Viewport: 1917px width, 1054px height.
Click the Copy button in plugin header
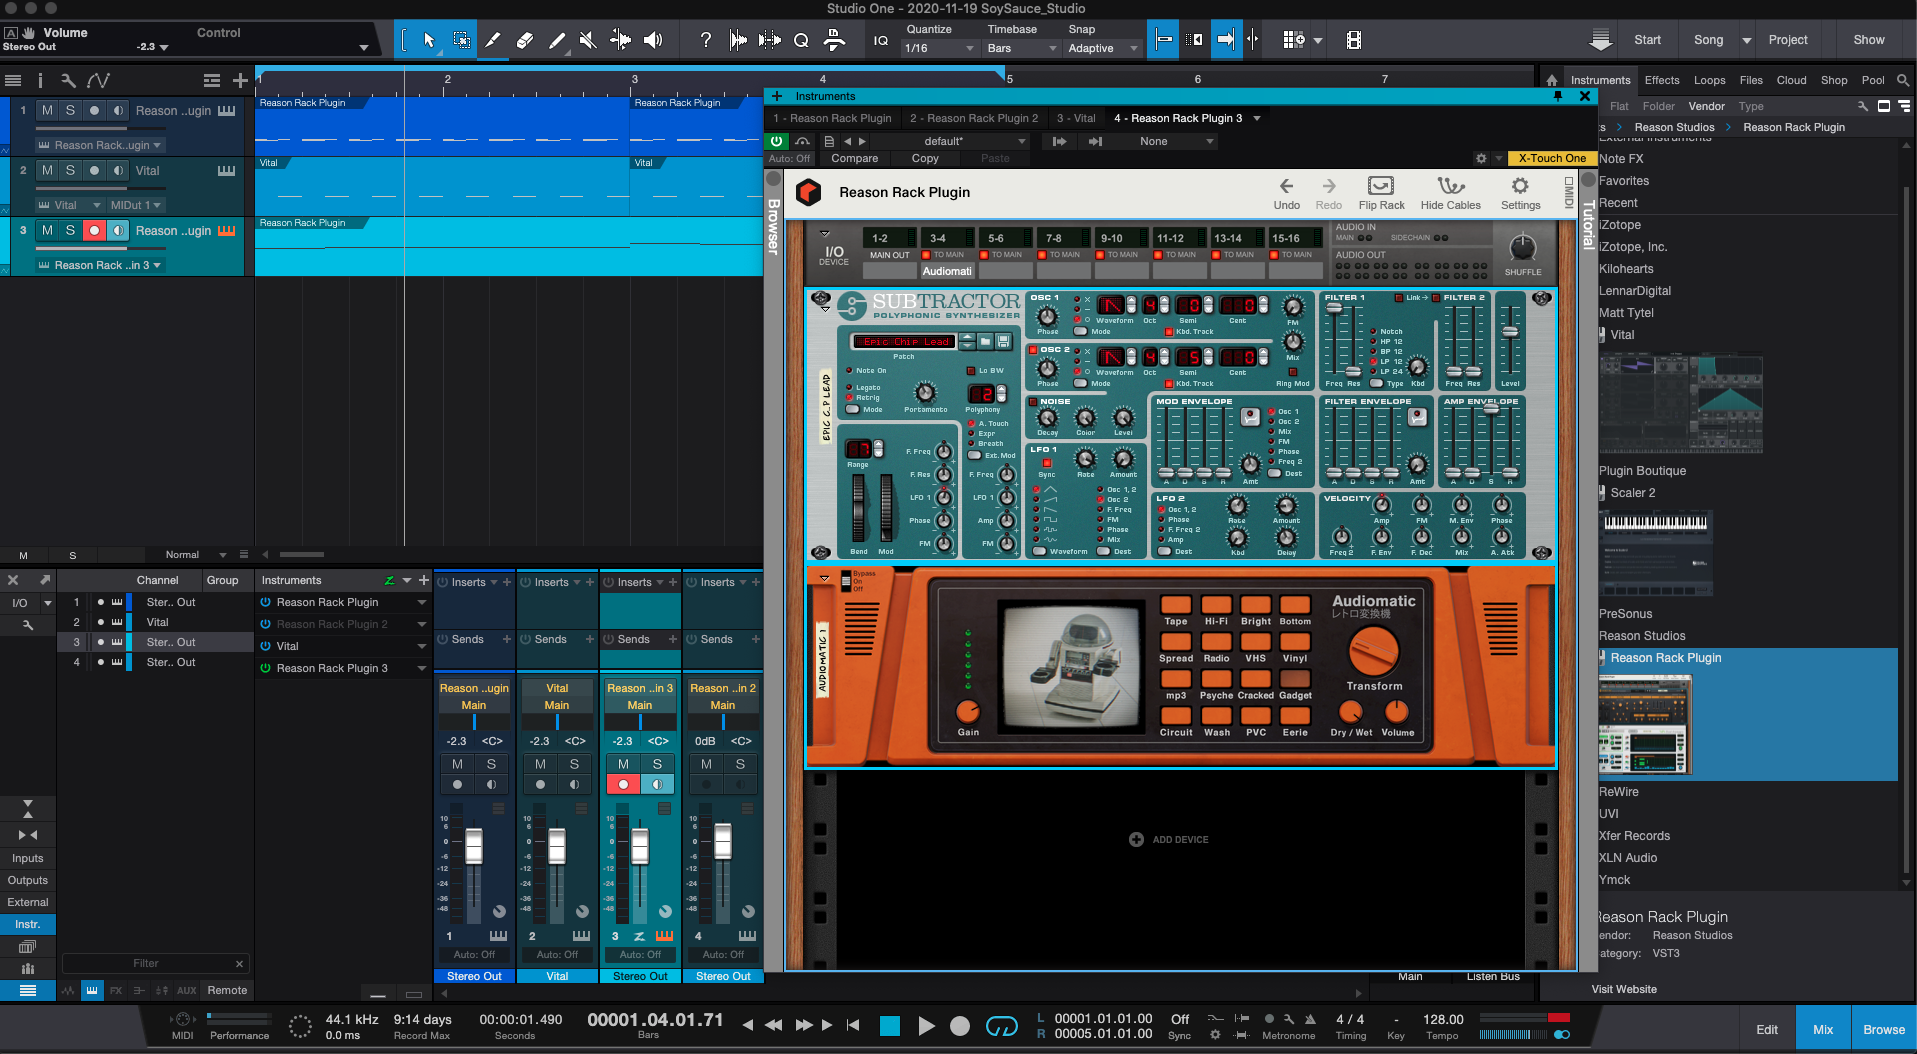coord(925,158)
